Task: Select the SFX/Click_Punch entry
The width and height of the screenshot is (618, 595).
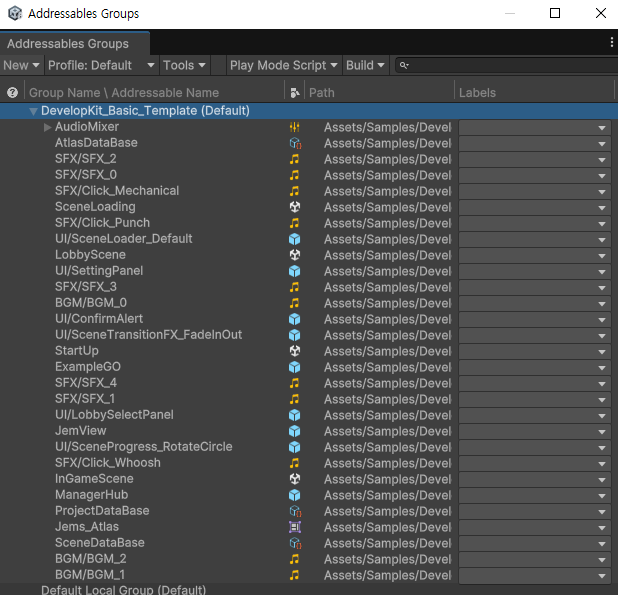Action: [x=102, y=223]
